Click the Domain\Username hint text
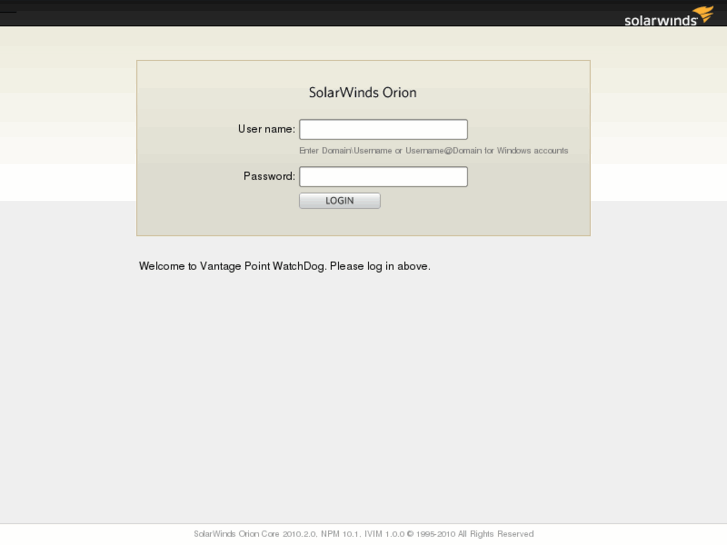The image size is (727, 545). click(434, 151)
